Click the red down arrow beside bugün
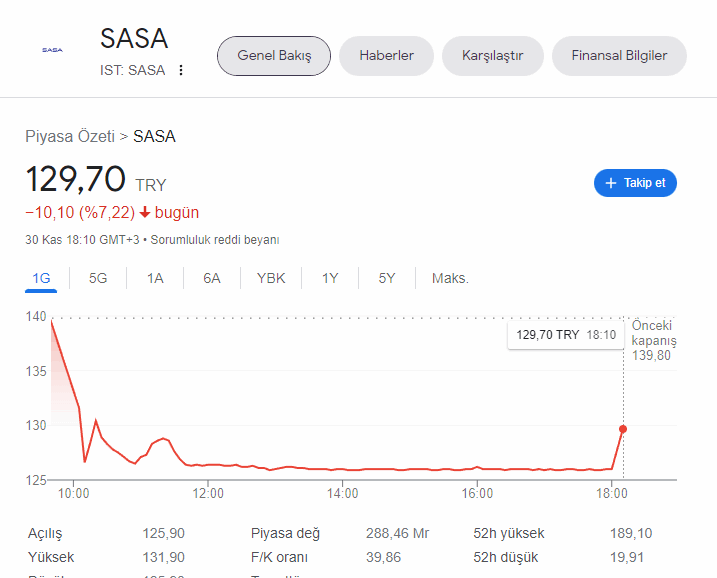This screenshot has width=717, height=578. point(145,212)
